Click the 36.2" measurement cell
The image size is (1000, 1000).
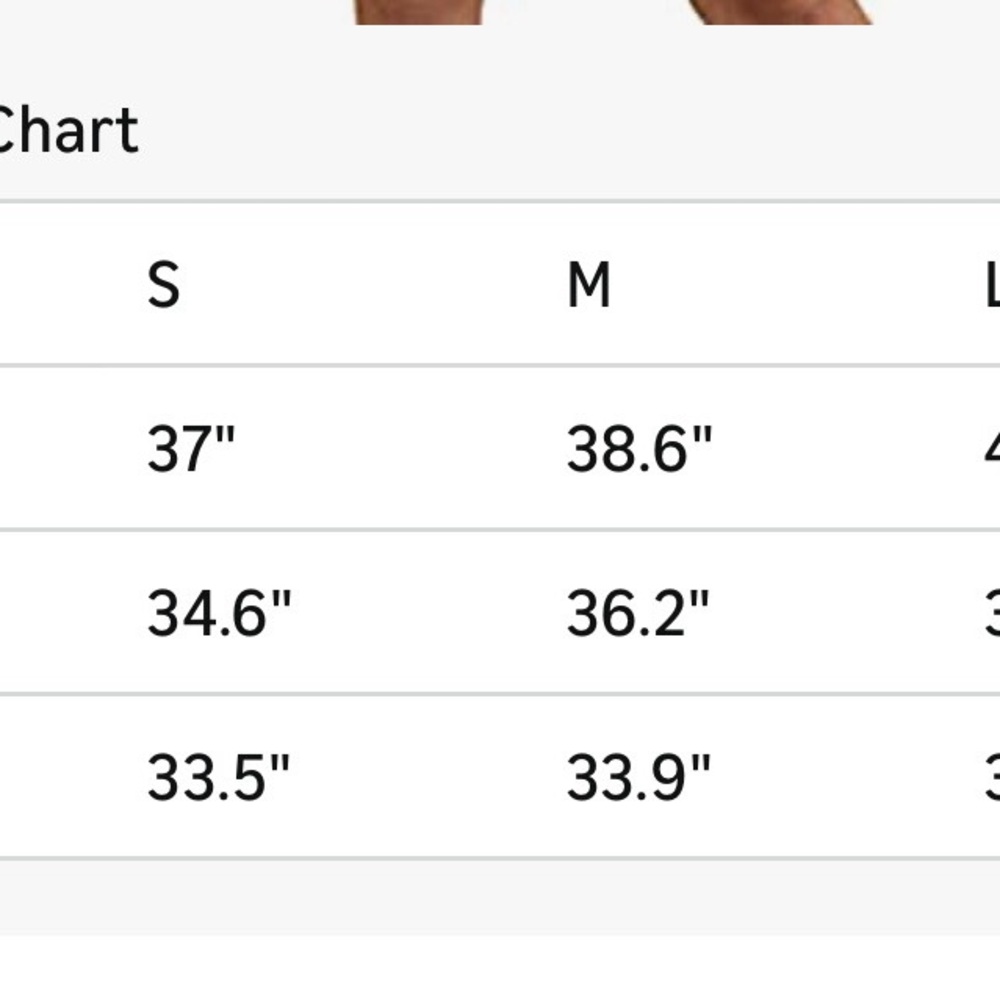[638, 613]
